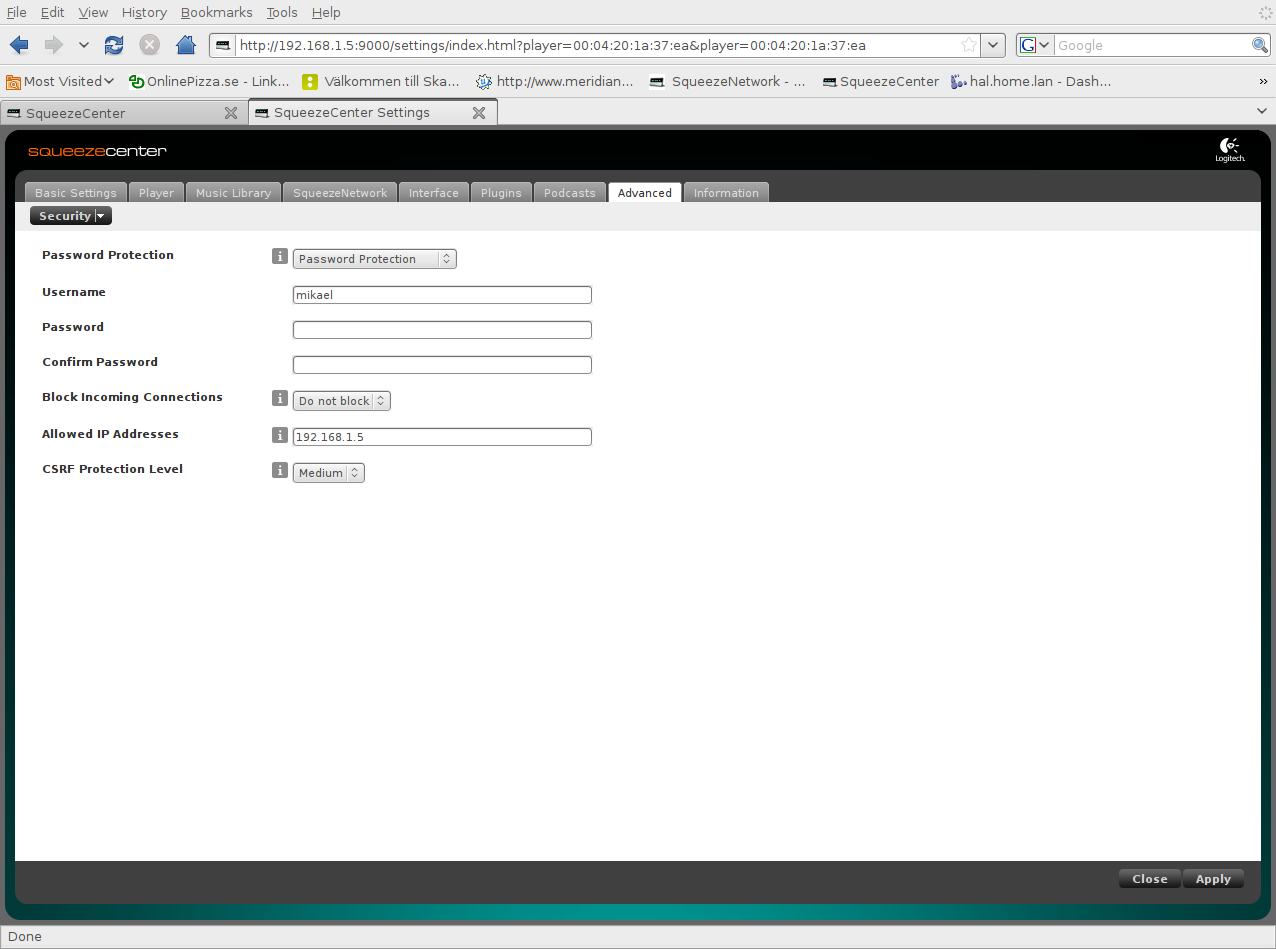
Task: Click info icon beside Block Incoming Connections
Action: pos(280,398)
